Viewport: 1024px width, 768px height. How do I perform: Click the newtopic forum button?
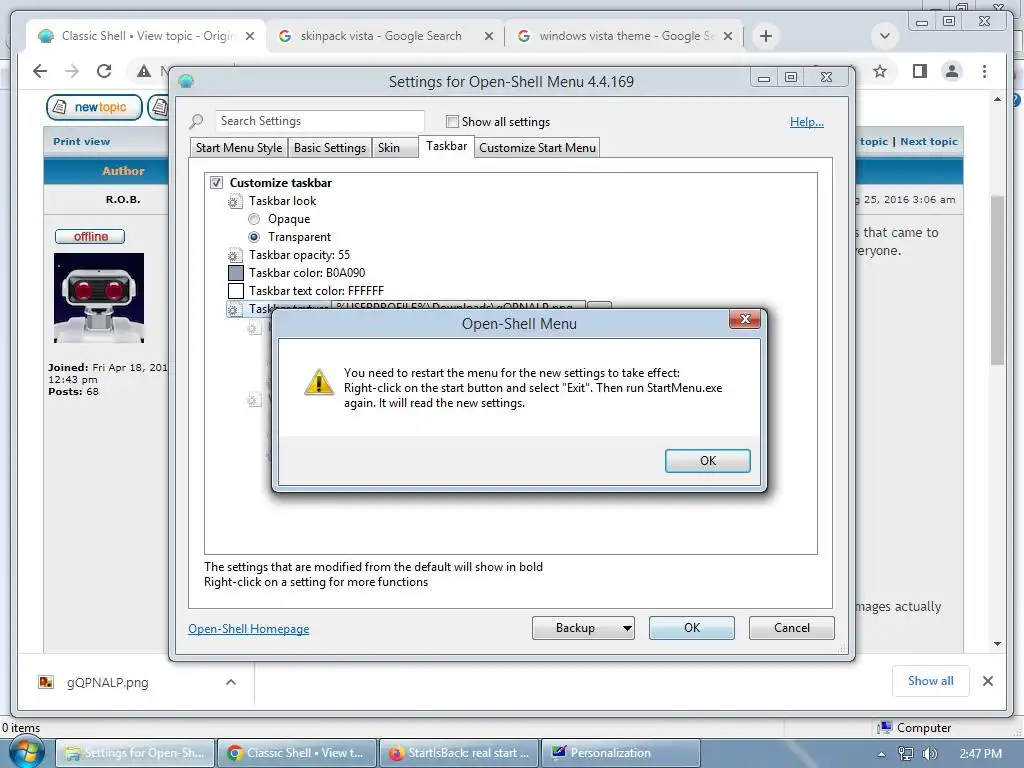(94, 107)
